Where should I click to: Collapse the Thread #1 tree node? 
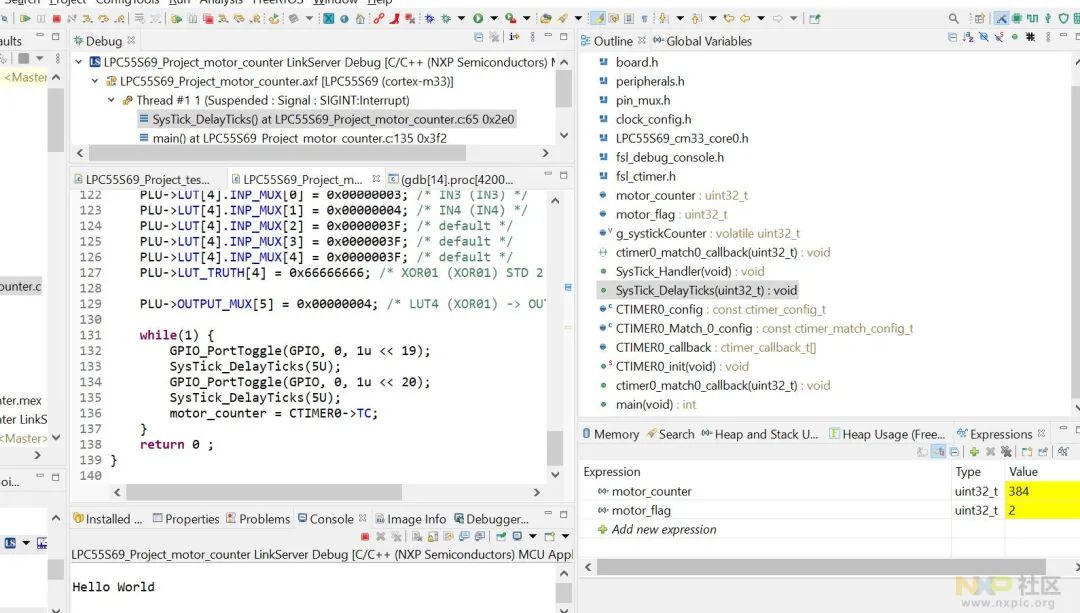[x=112, y=100]
